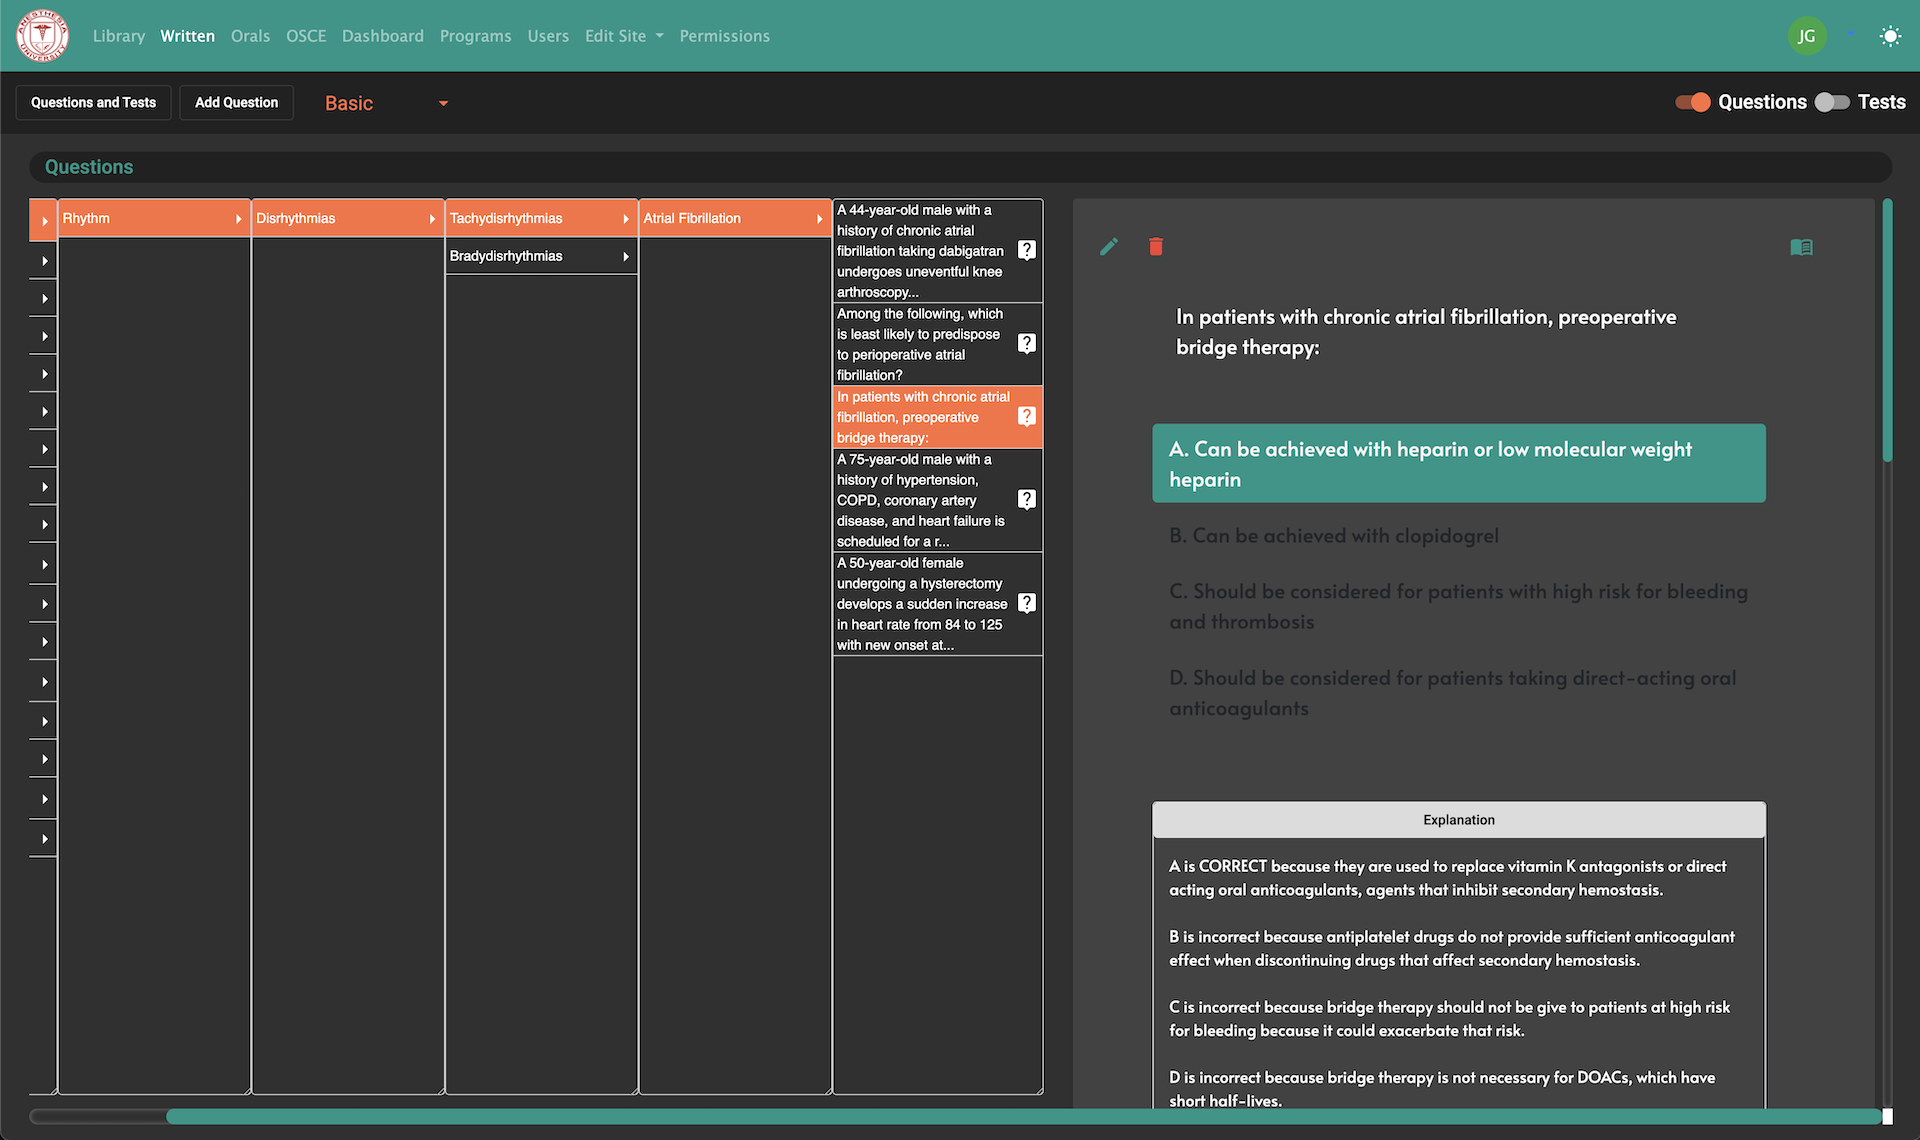Click the pencil edit question icon
The width and height of the screenshot is (1920, 1140).
(1108, 247)
